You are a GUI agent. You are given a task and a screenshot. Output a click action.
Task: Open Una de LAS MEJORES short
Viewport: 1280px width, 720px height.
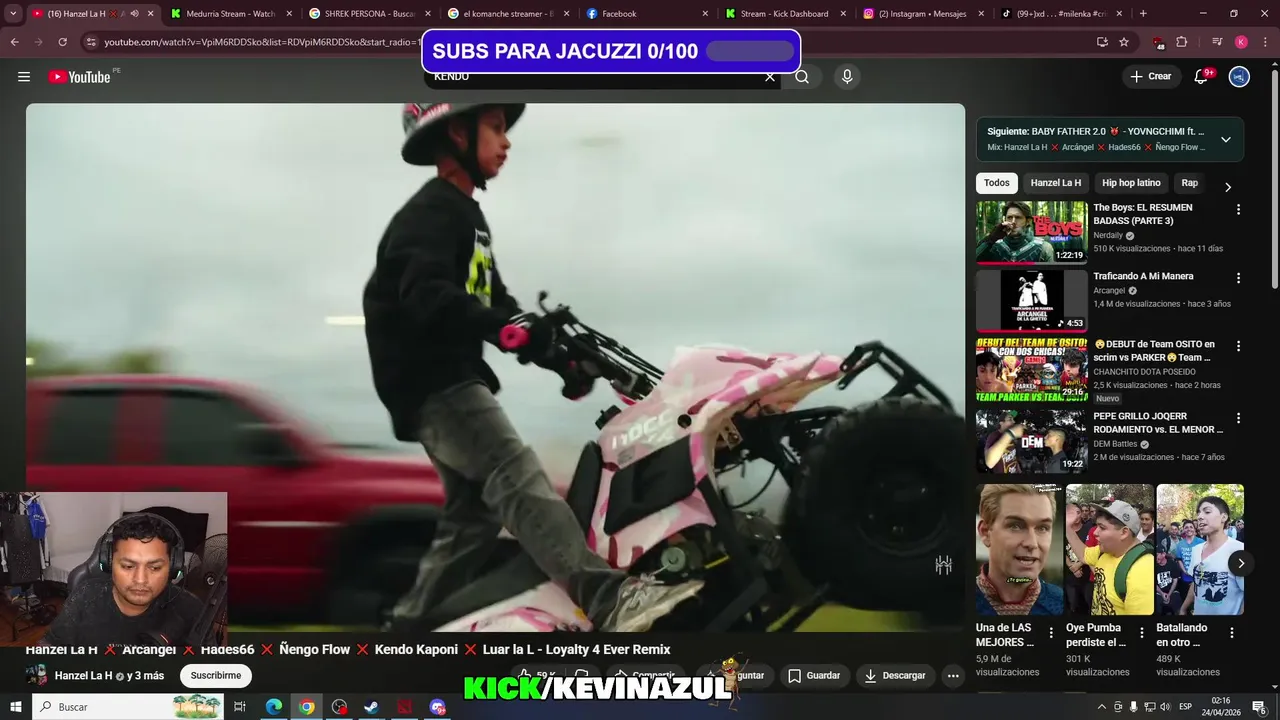click(1019, 550)
